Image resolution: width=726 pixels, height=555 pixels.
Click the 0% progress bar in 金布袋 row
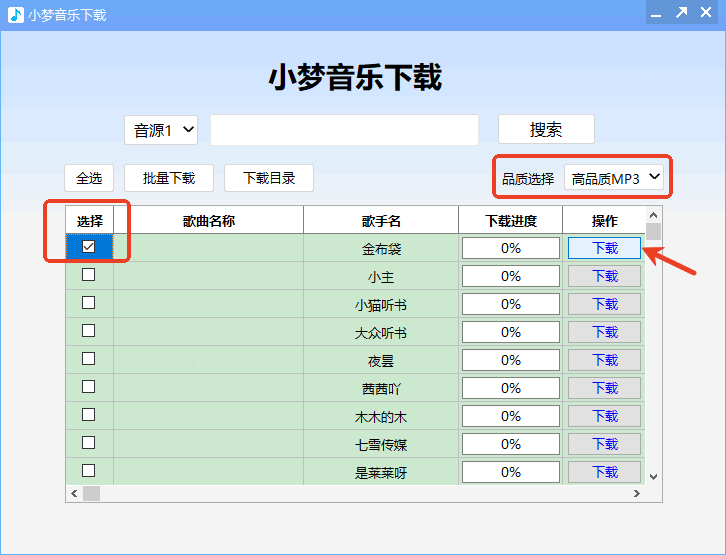coord(511,248)
